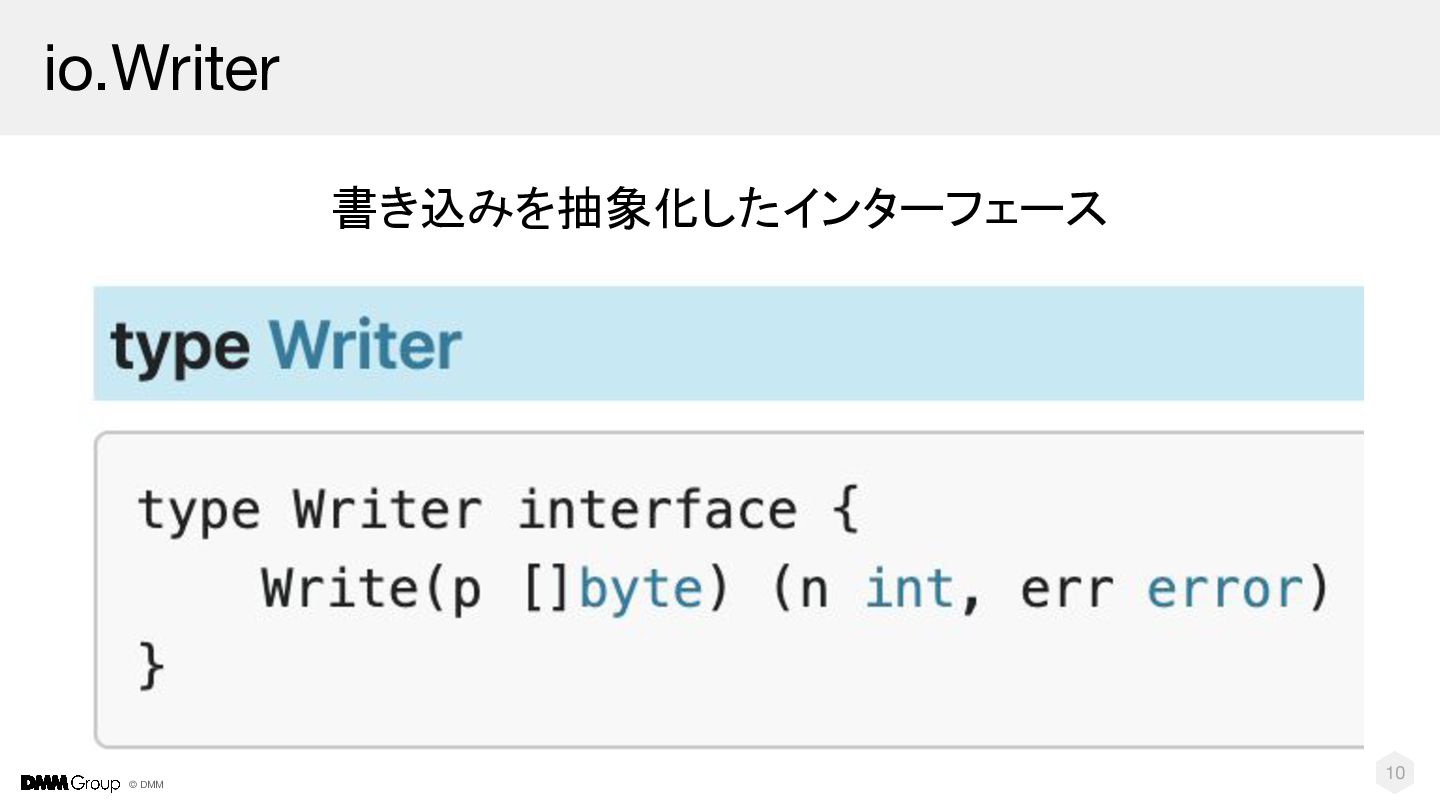Click the closing brace of the code block

[150, 666]
